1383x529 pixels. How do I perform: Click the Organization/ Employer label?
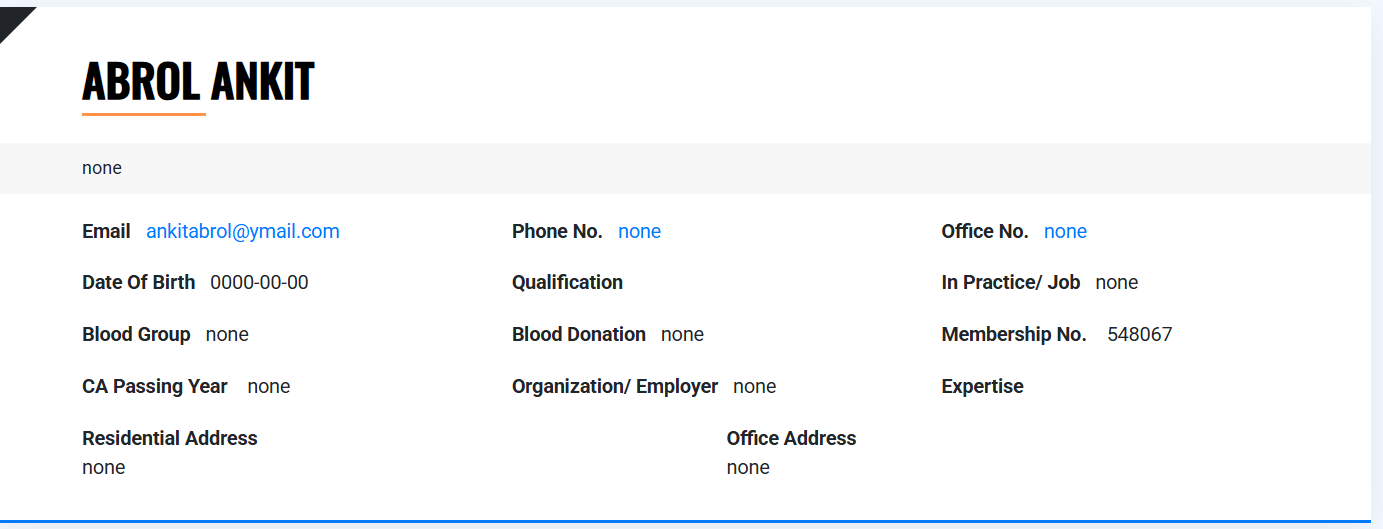[615, 387]
